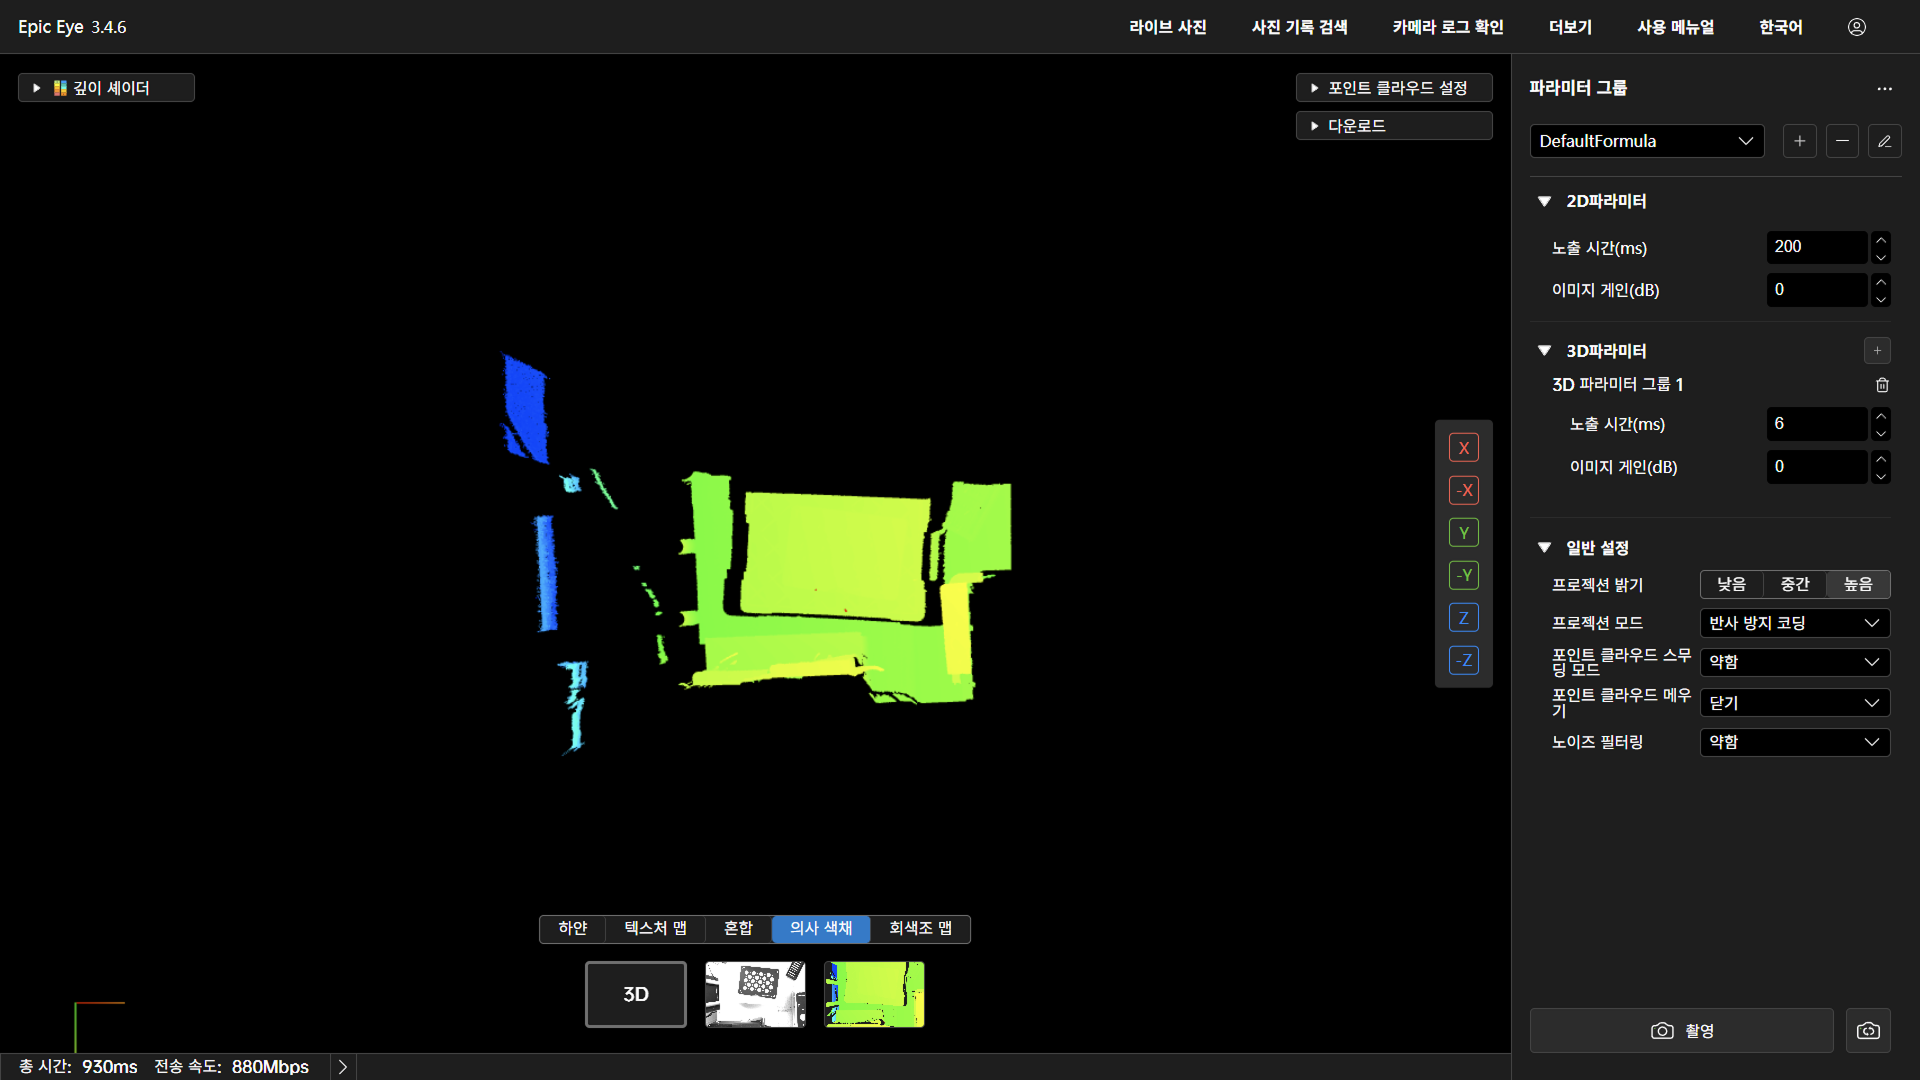Remove parameter group with minus icon
Screen dimensions: 1920x1080
point(1842,141)
